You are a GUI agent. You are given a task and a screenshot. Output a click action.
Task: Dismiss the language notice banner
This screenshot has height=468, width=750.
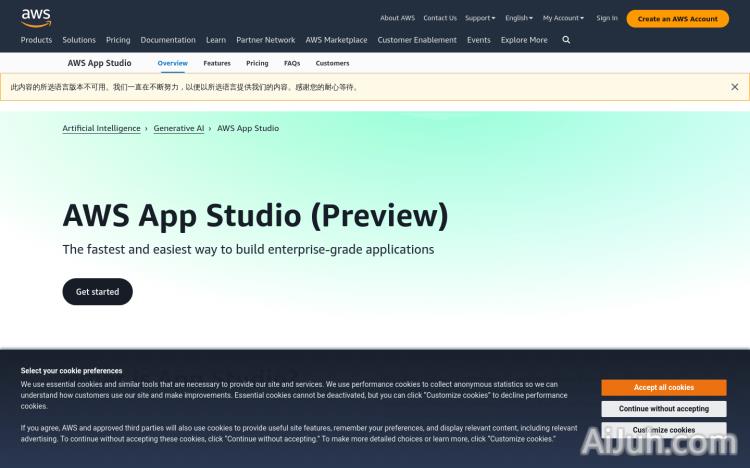pyautogui.click(x=734, y=87)
